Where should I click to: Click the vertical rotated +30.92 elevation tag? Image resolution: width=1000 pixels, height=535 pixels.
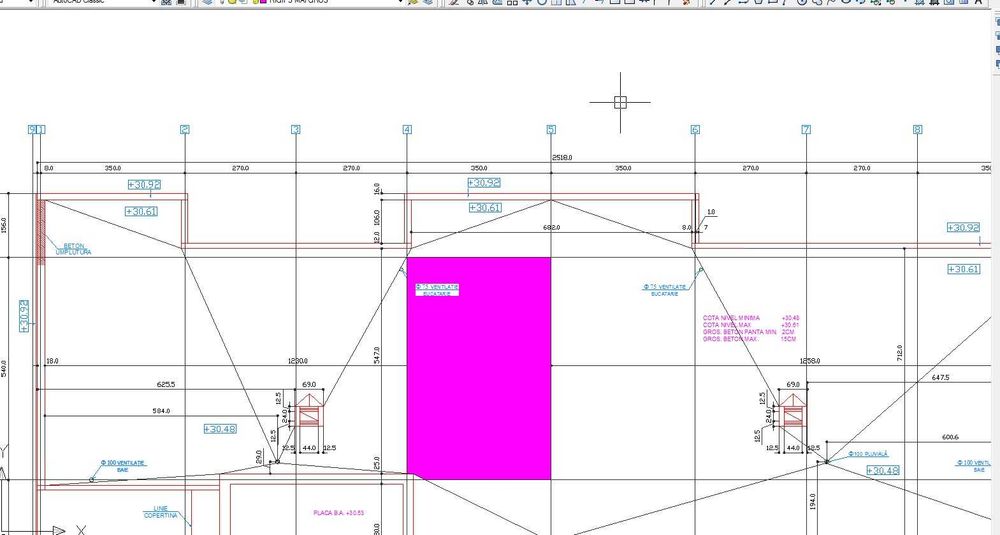25,316
